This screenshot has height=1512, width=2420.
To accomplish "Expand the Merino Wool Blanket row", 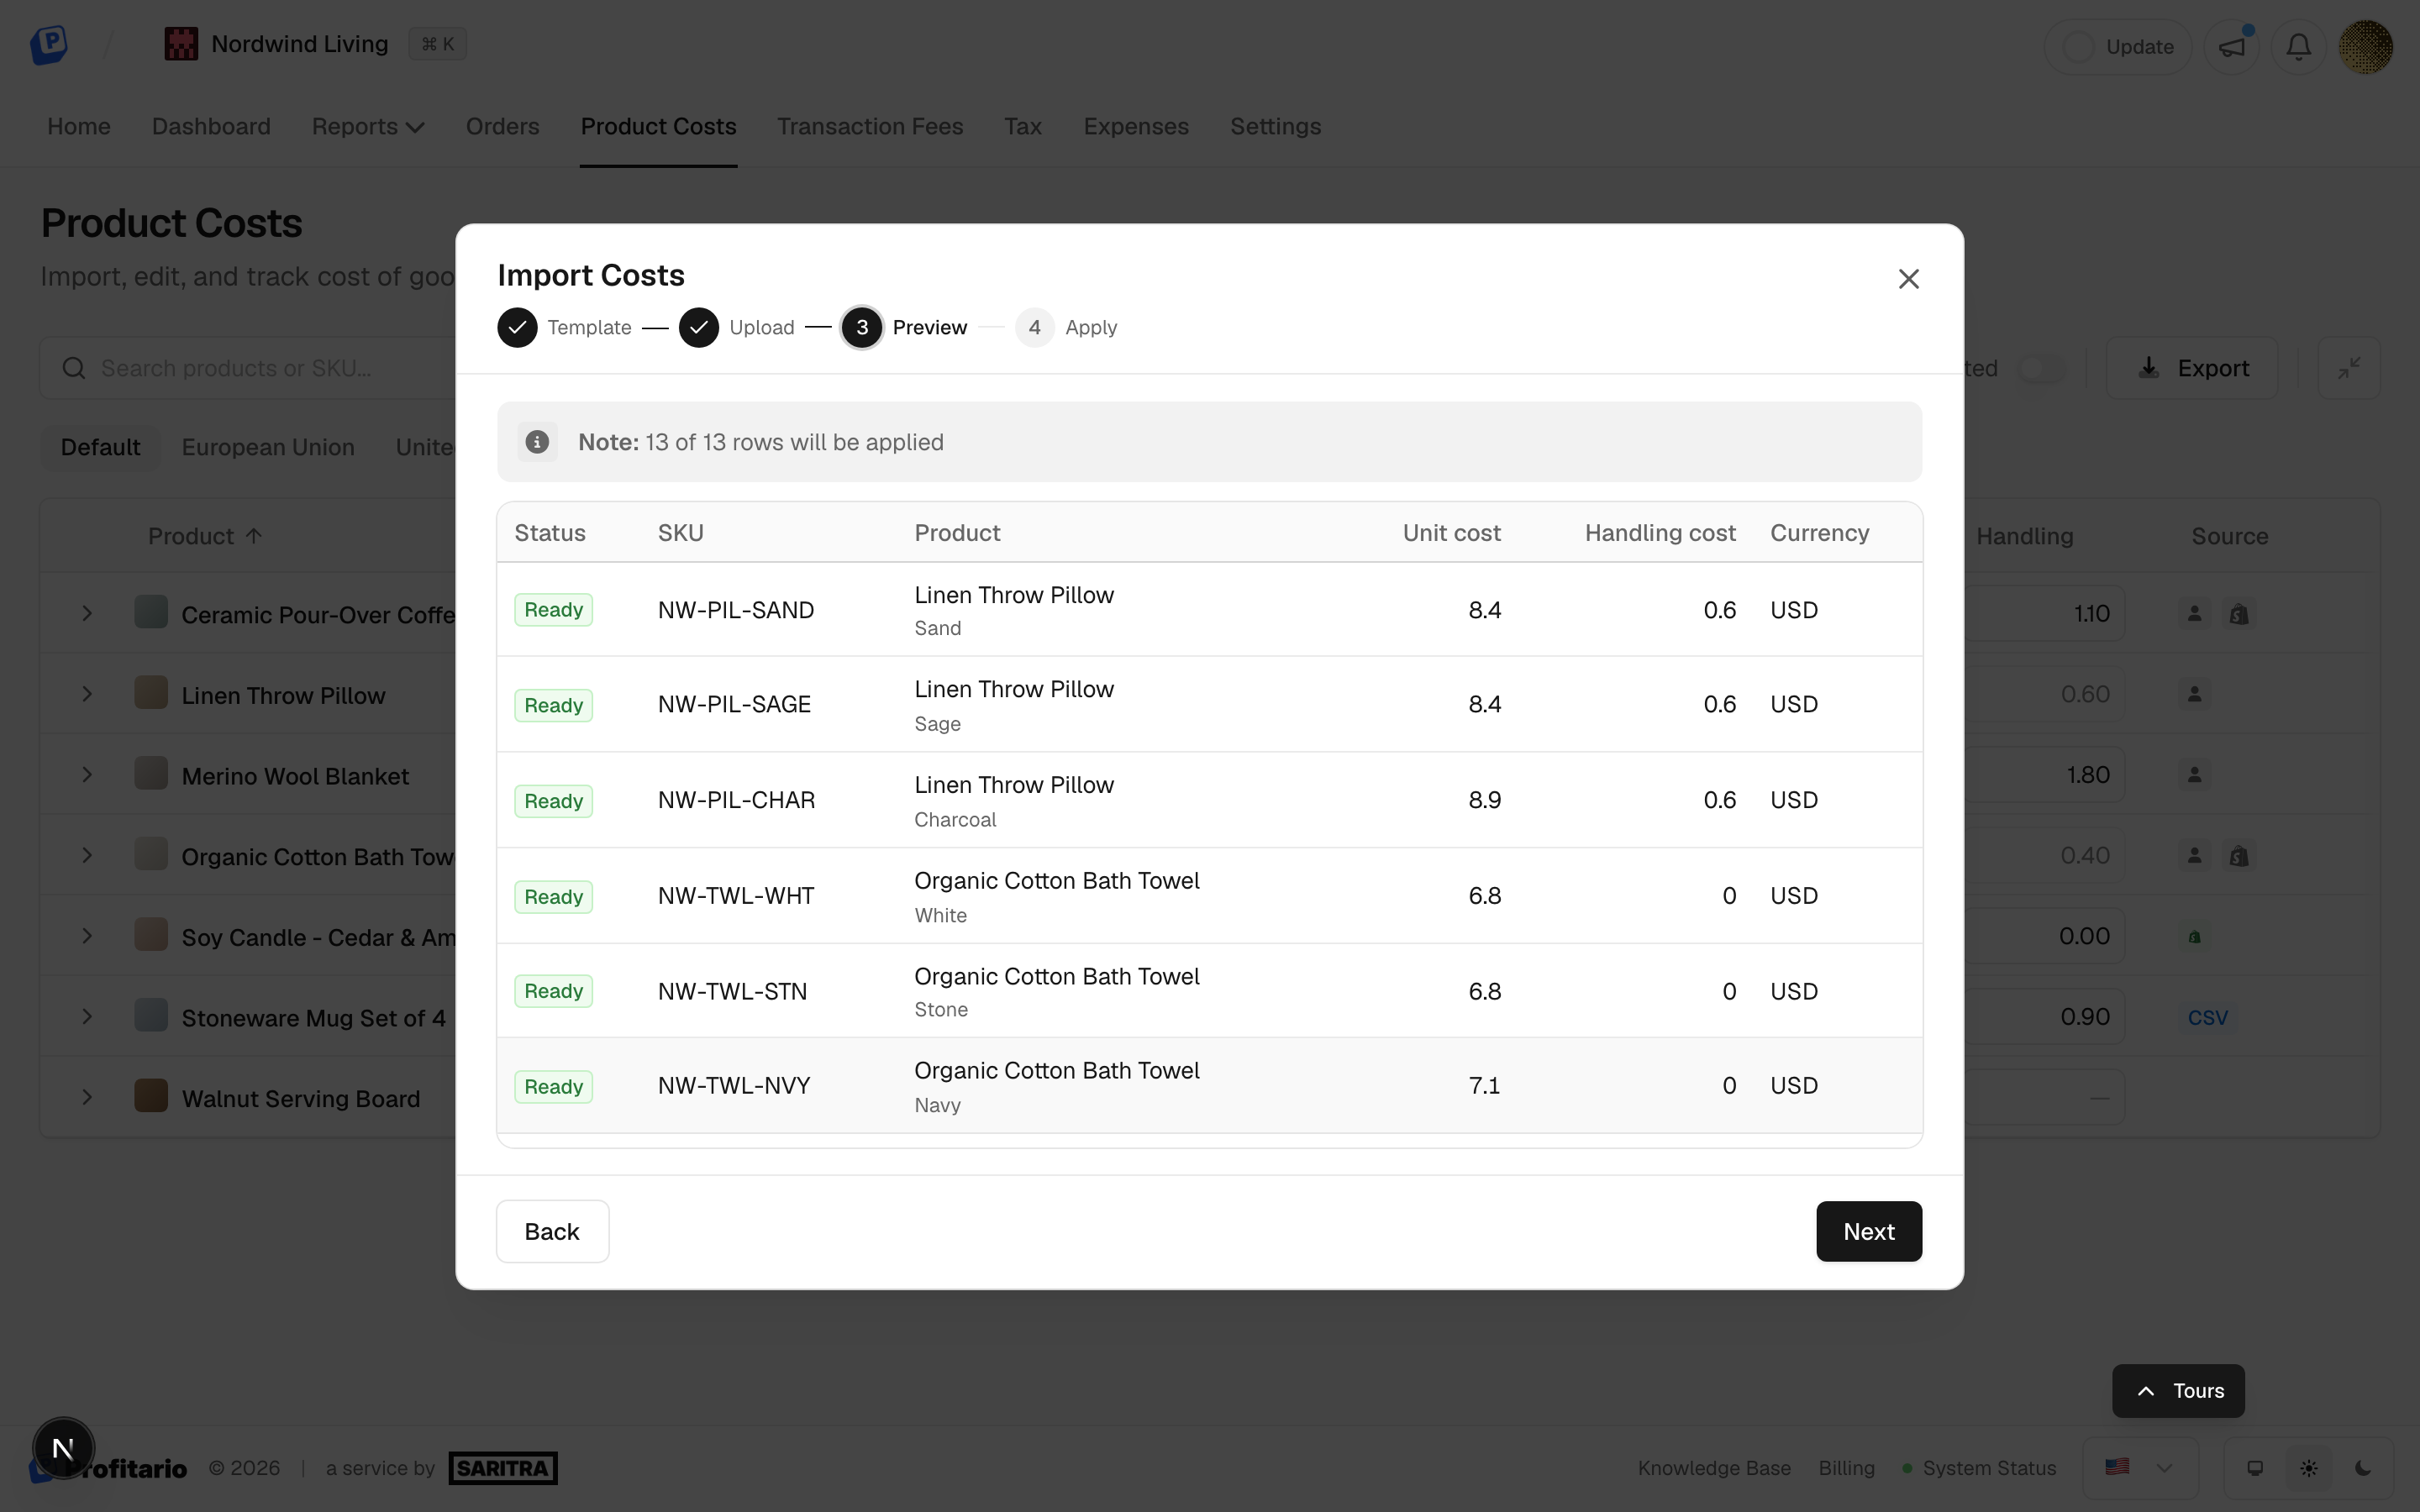I will (x=87, y=775).
